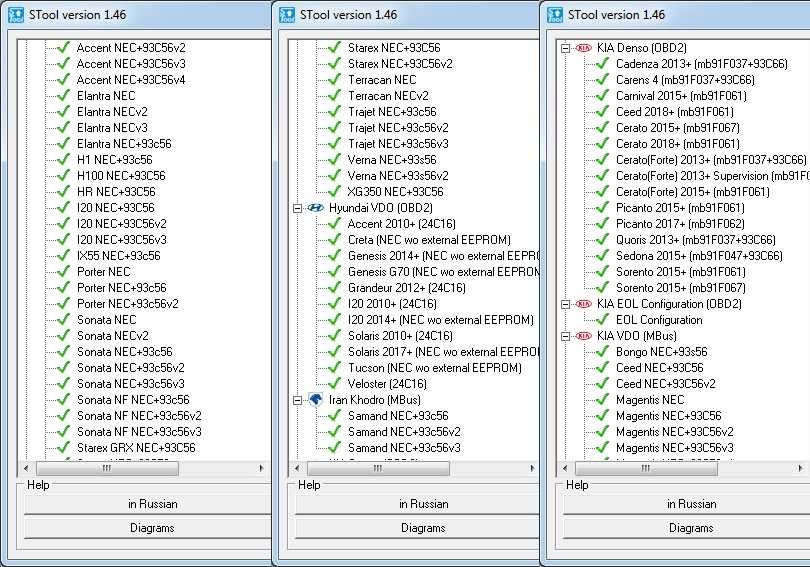810x567 pixels.
Task: Collapse the KIA EOL Configuration (OBD2) group
Action: (565, 304)
